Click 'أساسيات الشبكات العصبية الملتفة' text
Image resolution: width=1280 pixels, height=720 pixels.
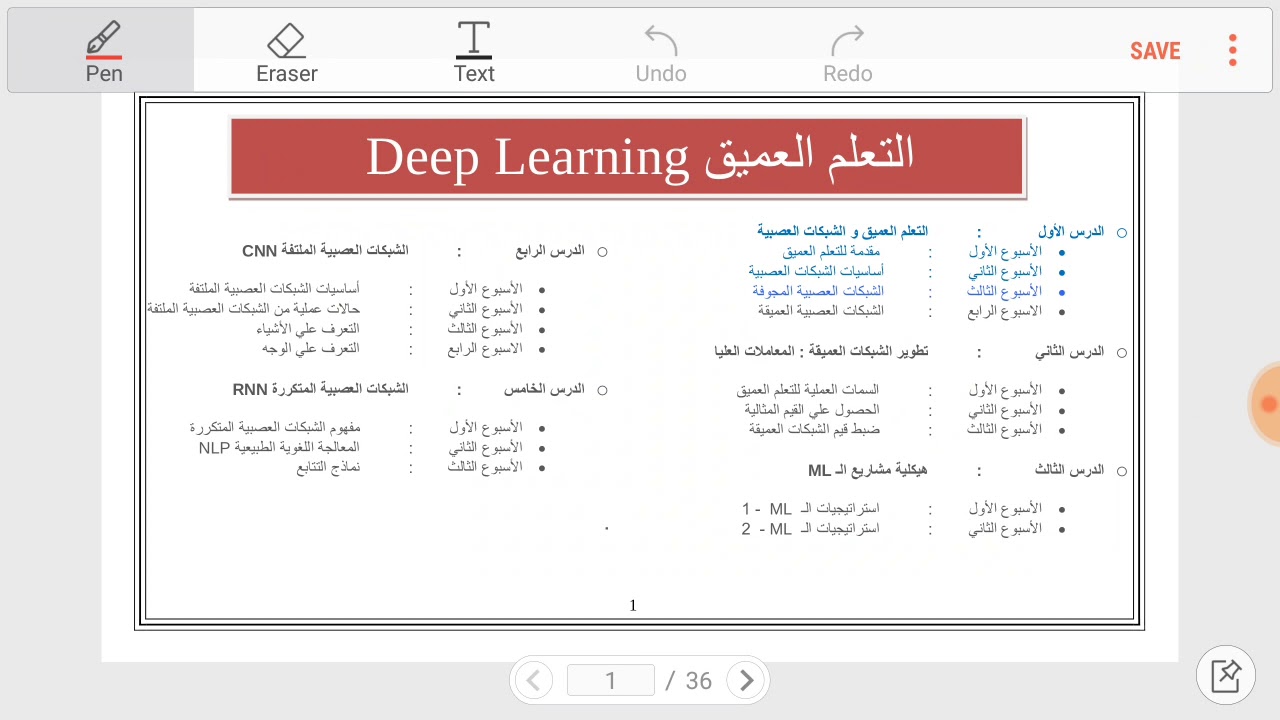pyautogui.click(x=275, y=288)
